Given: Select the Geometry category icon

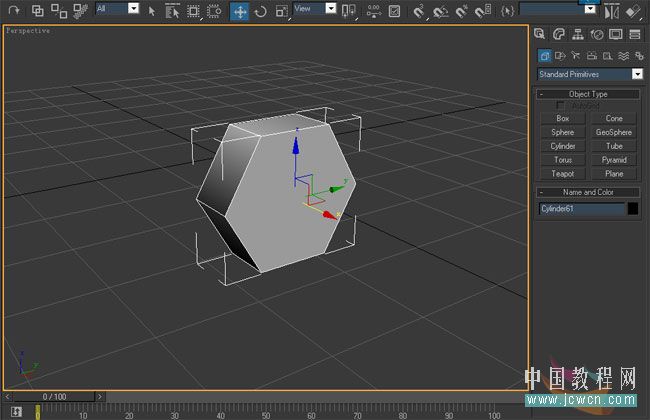Looking at the screenshot, I should tap(545, 56).
